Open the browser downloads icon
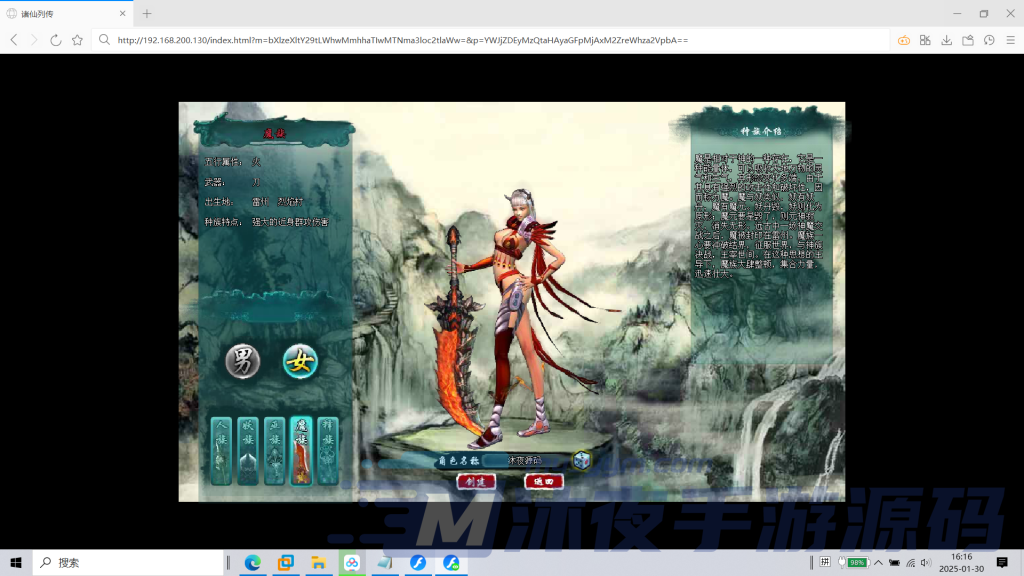Screen dimensions: 1024x576 click(946, 40)
